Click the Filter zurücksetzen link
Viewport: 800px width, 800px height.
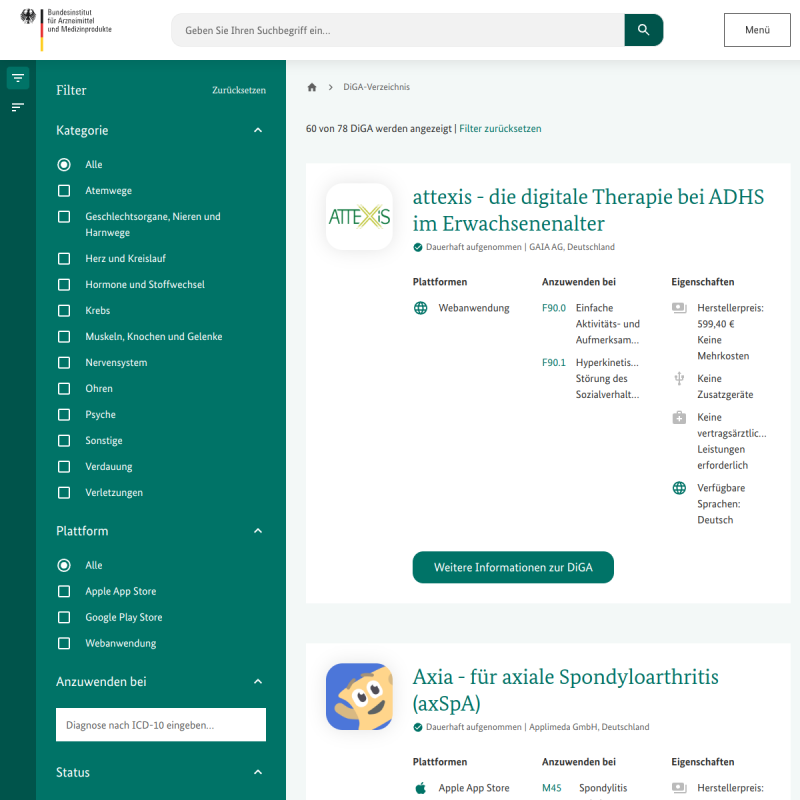[500, 129]
